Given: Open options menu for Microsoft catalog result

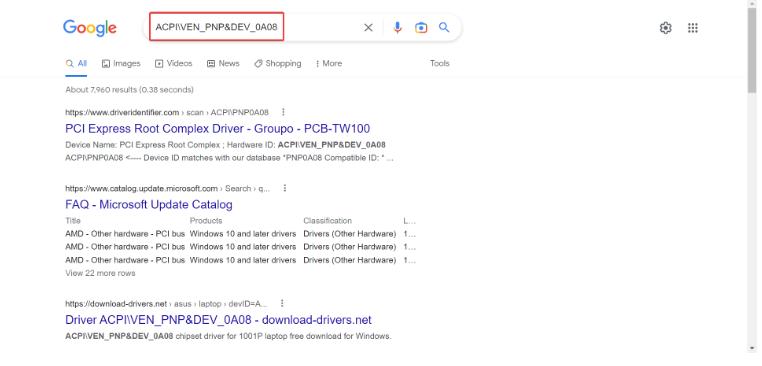Looking at the screenshot, I should [285, 188].
